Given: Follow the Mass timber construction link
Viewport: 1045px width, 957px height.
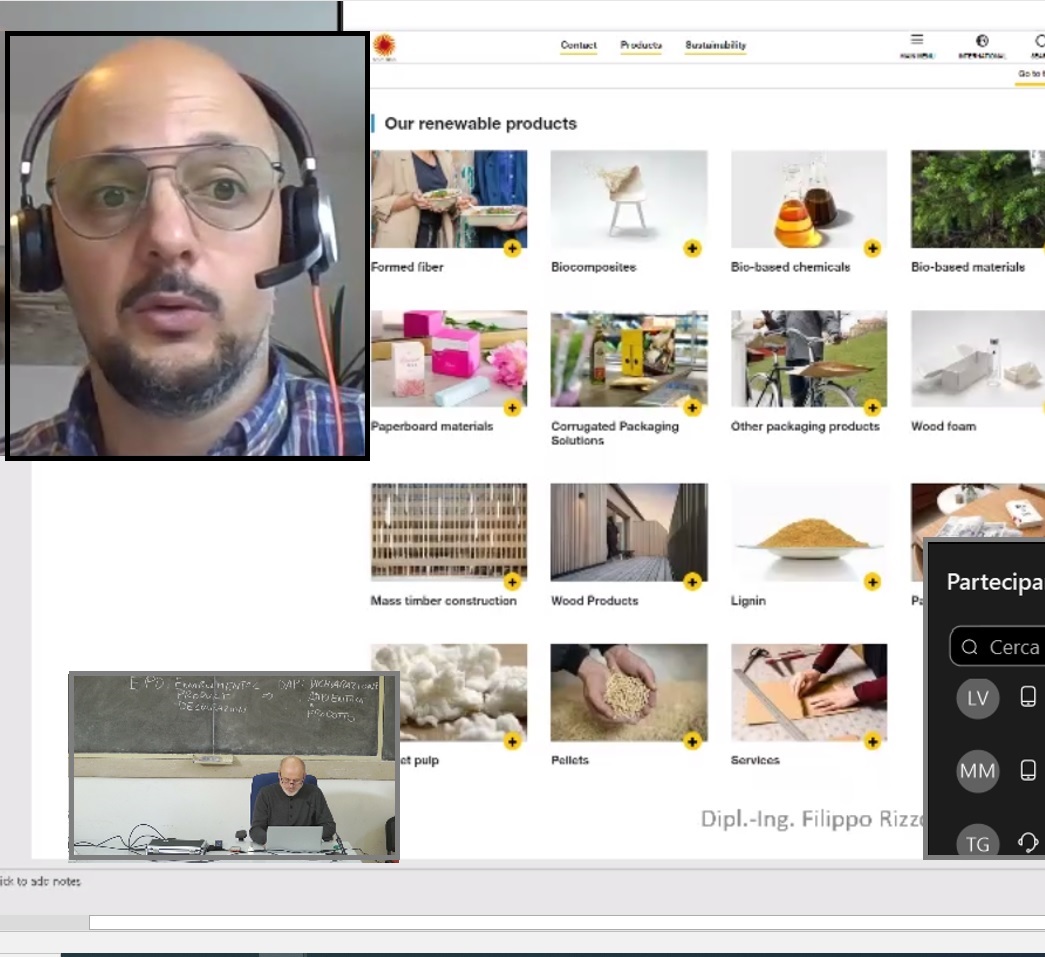Looking at the screenshot, I should point(444,600).
